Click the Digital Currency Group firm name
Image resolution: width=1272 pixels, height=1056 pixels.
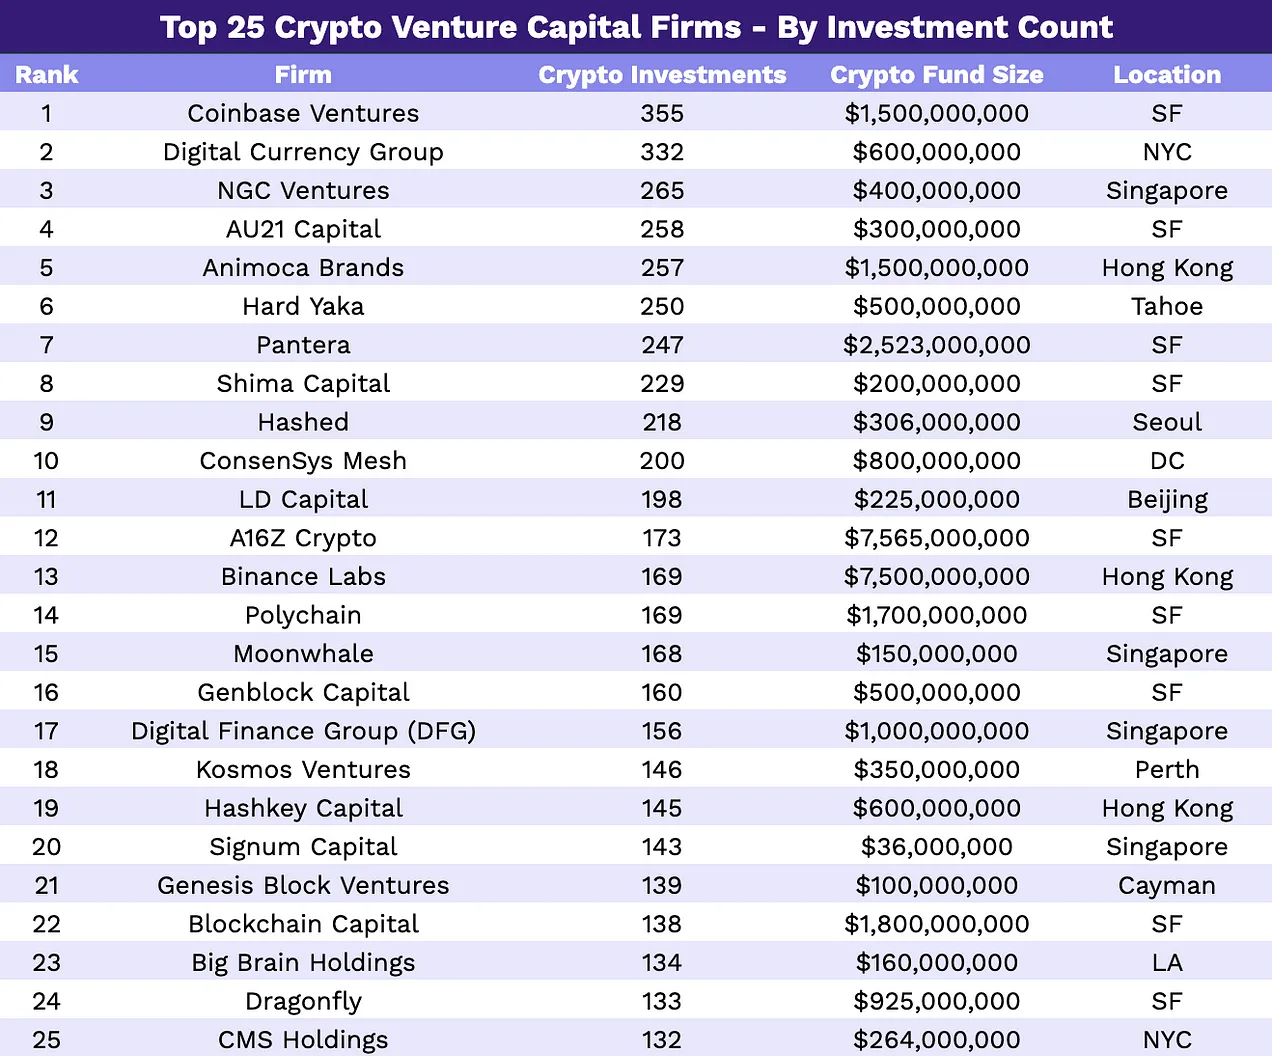[303, 152]
